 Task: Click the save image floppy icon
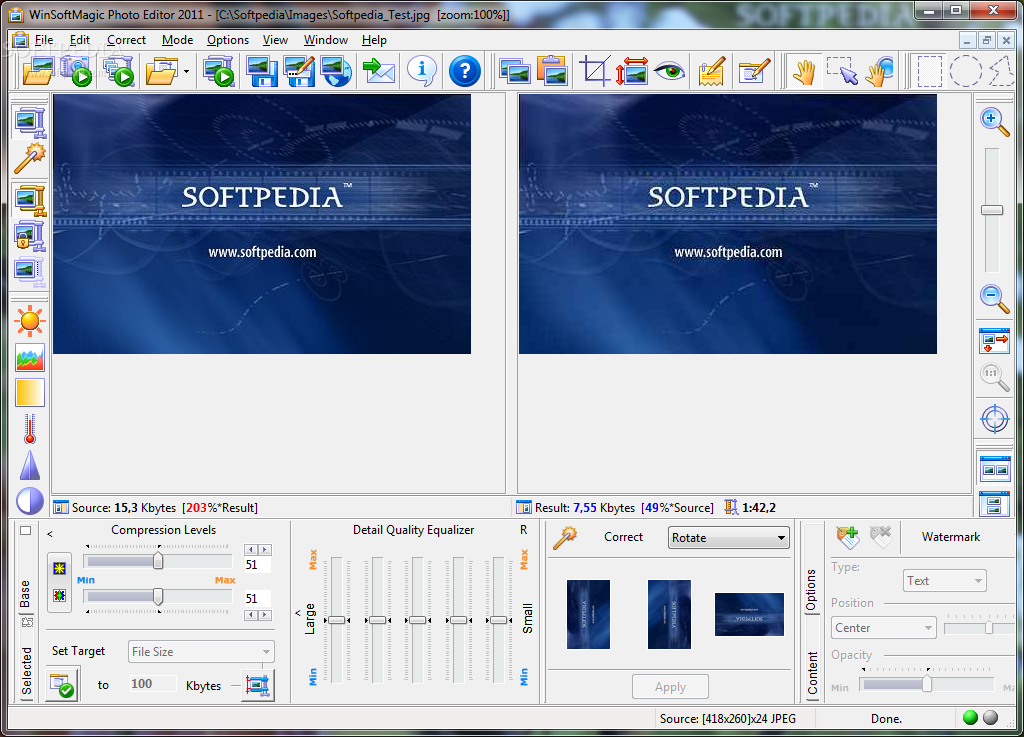[x=263, y=71]
